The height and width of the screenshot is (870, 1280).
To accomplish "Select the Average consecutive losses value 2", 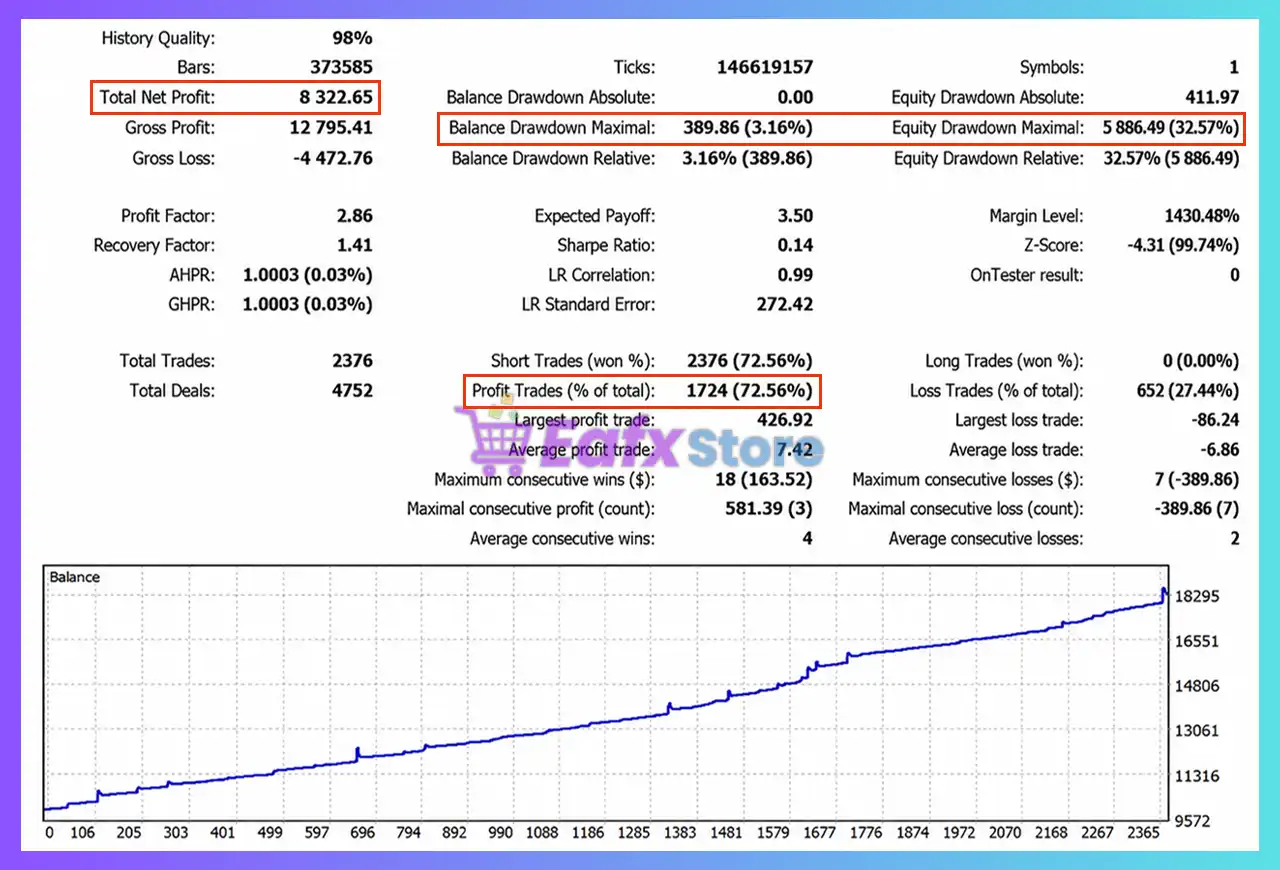I will tap(1234, 539).
